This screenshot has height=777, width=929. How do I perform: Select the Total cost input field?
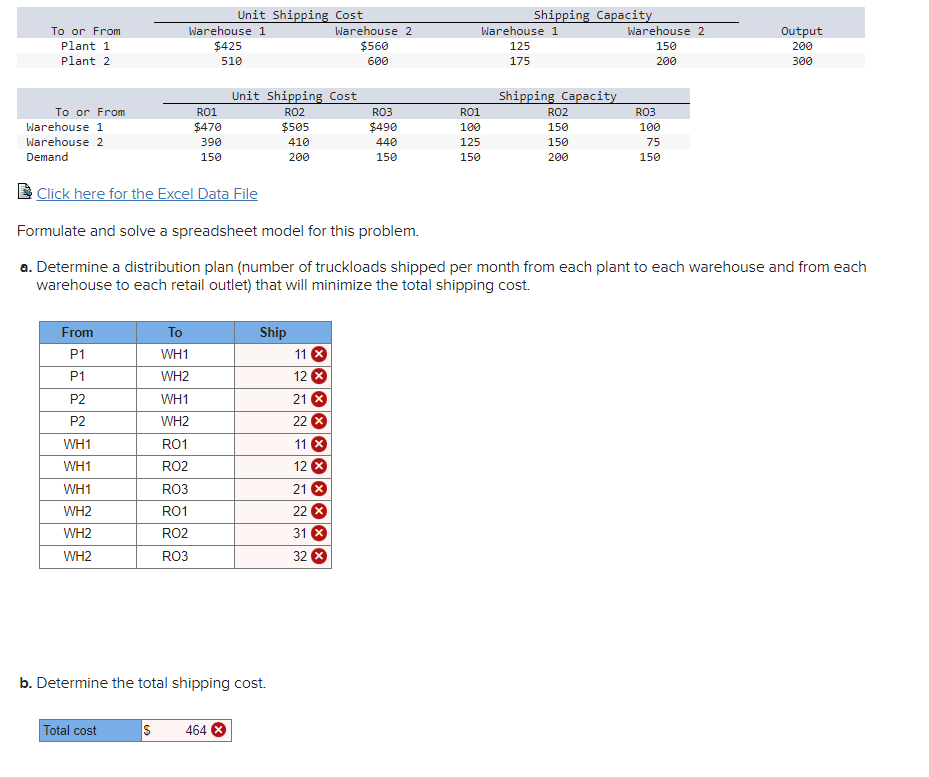click(186, 730)
